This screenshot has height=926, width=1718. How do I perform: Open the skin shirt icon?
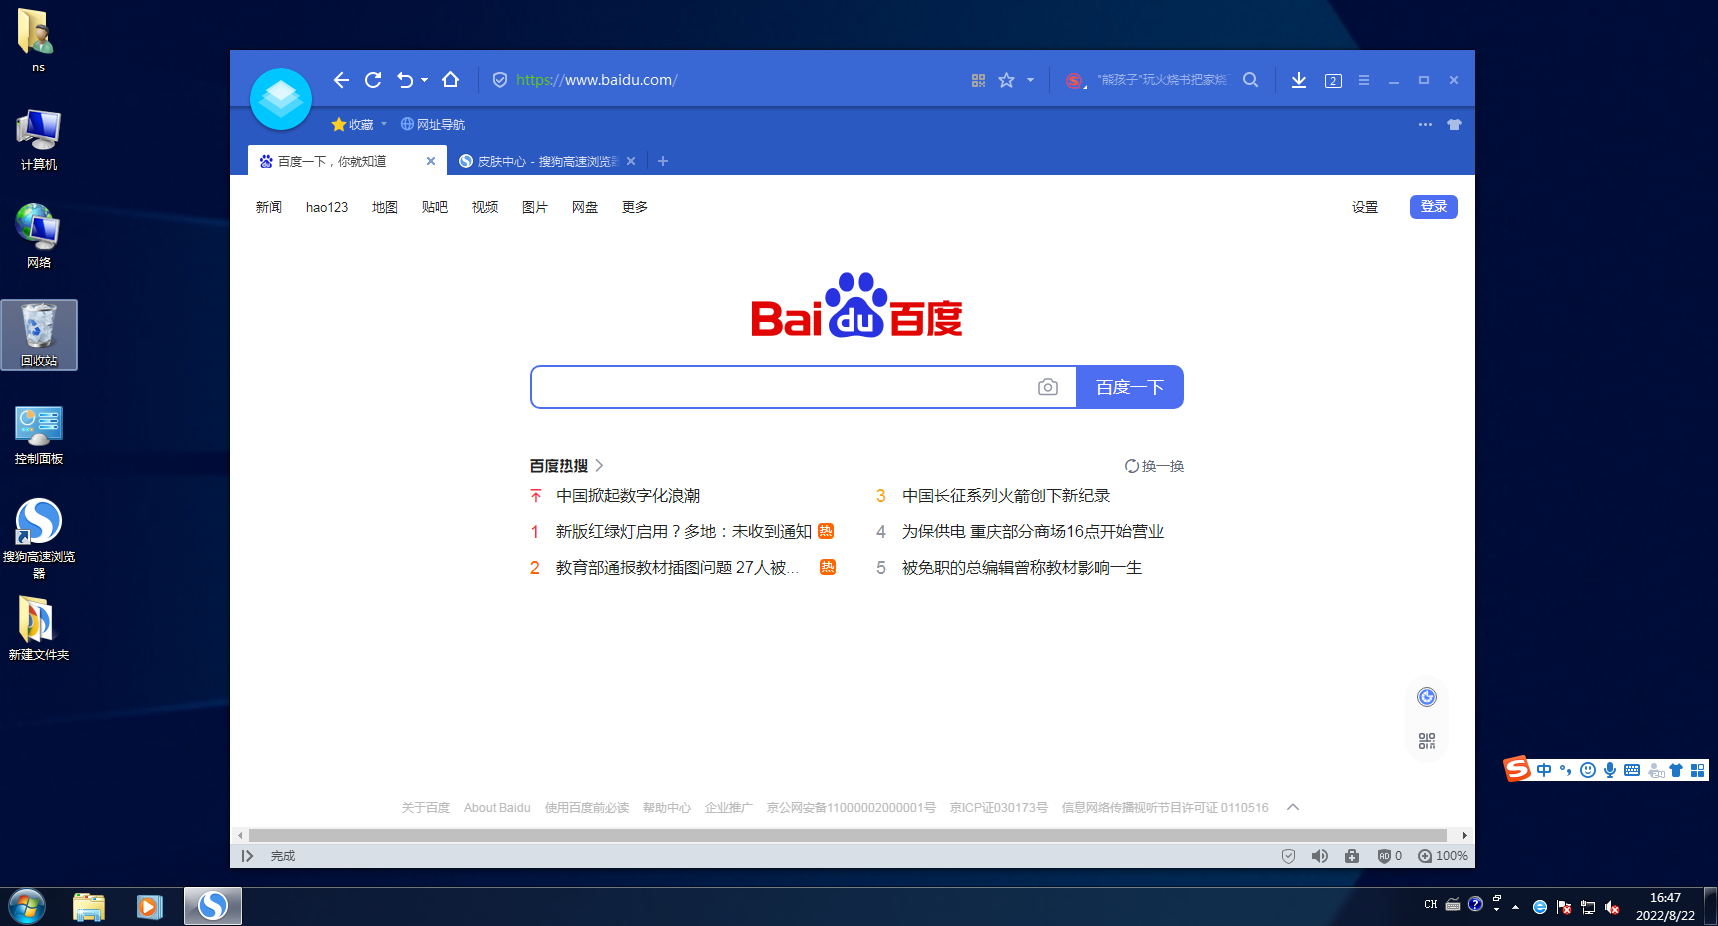(x=1454, y=124)
